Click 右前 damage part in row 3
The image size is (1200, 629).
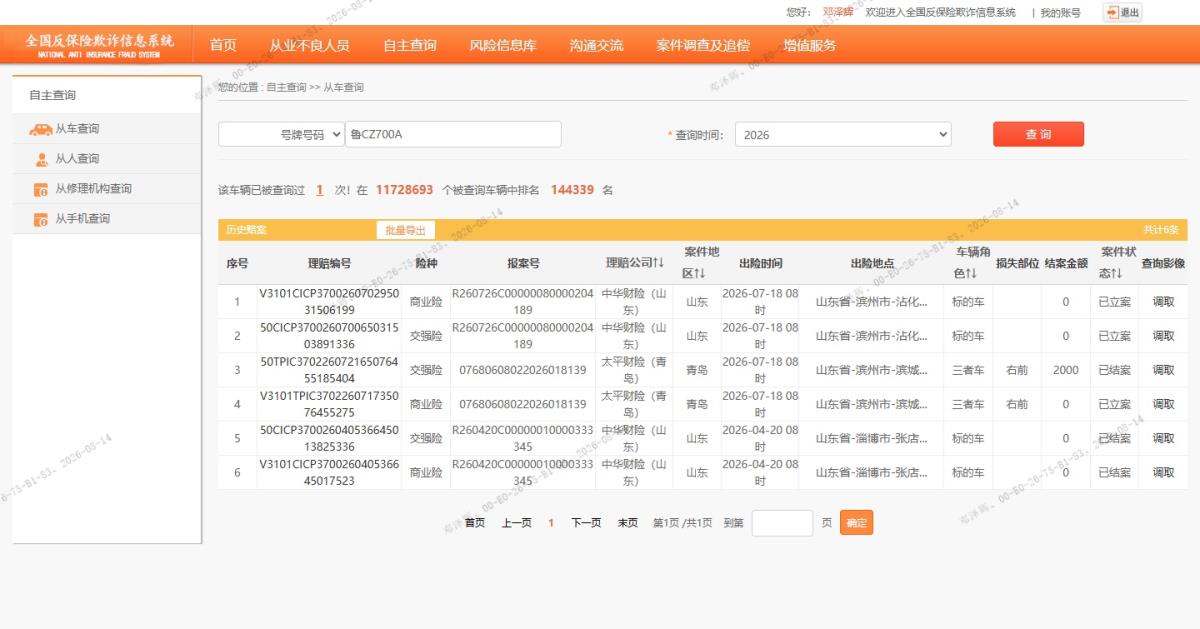(1017, 370)
